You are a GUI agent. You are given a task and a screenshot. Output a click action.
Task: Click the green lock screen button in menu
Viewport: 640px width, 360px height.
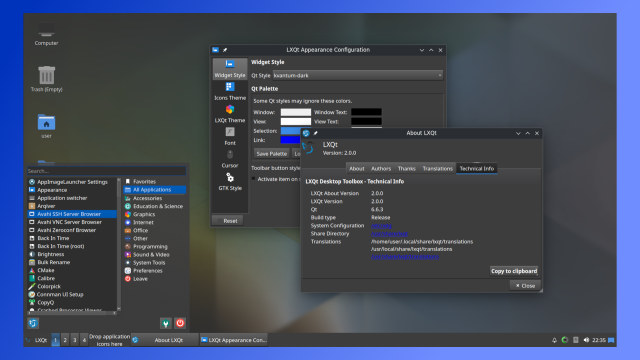[x=165, y=323]
